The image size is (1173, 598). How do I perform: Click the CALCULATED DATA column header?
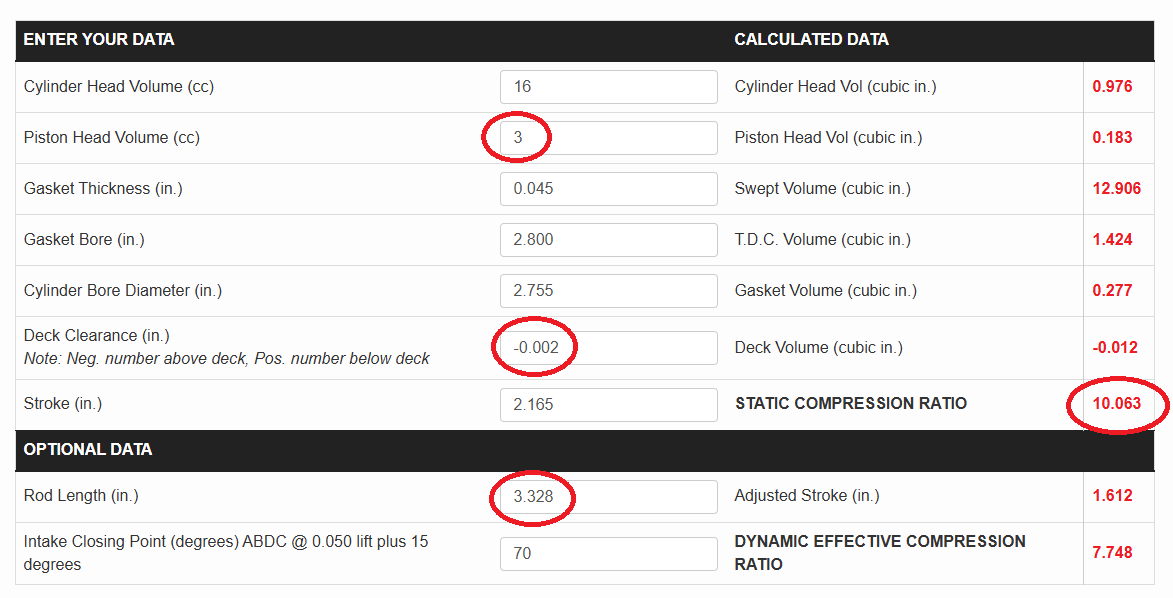pyautogui.click(x=811, y=40)
